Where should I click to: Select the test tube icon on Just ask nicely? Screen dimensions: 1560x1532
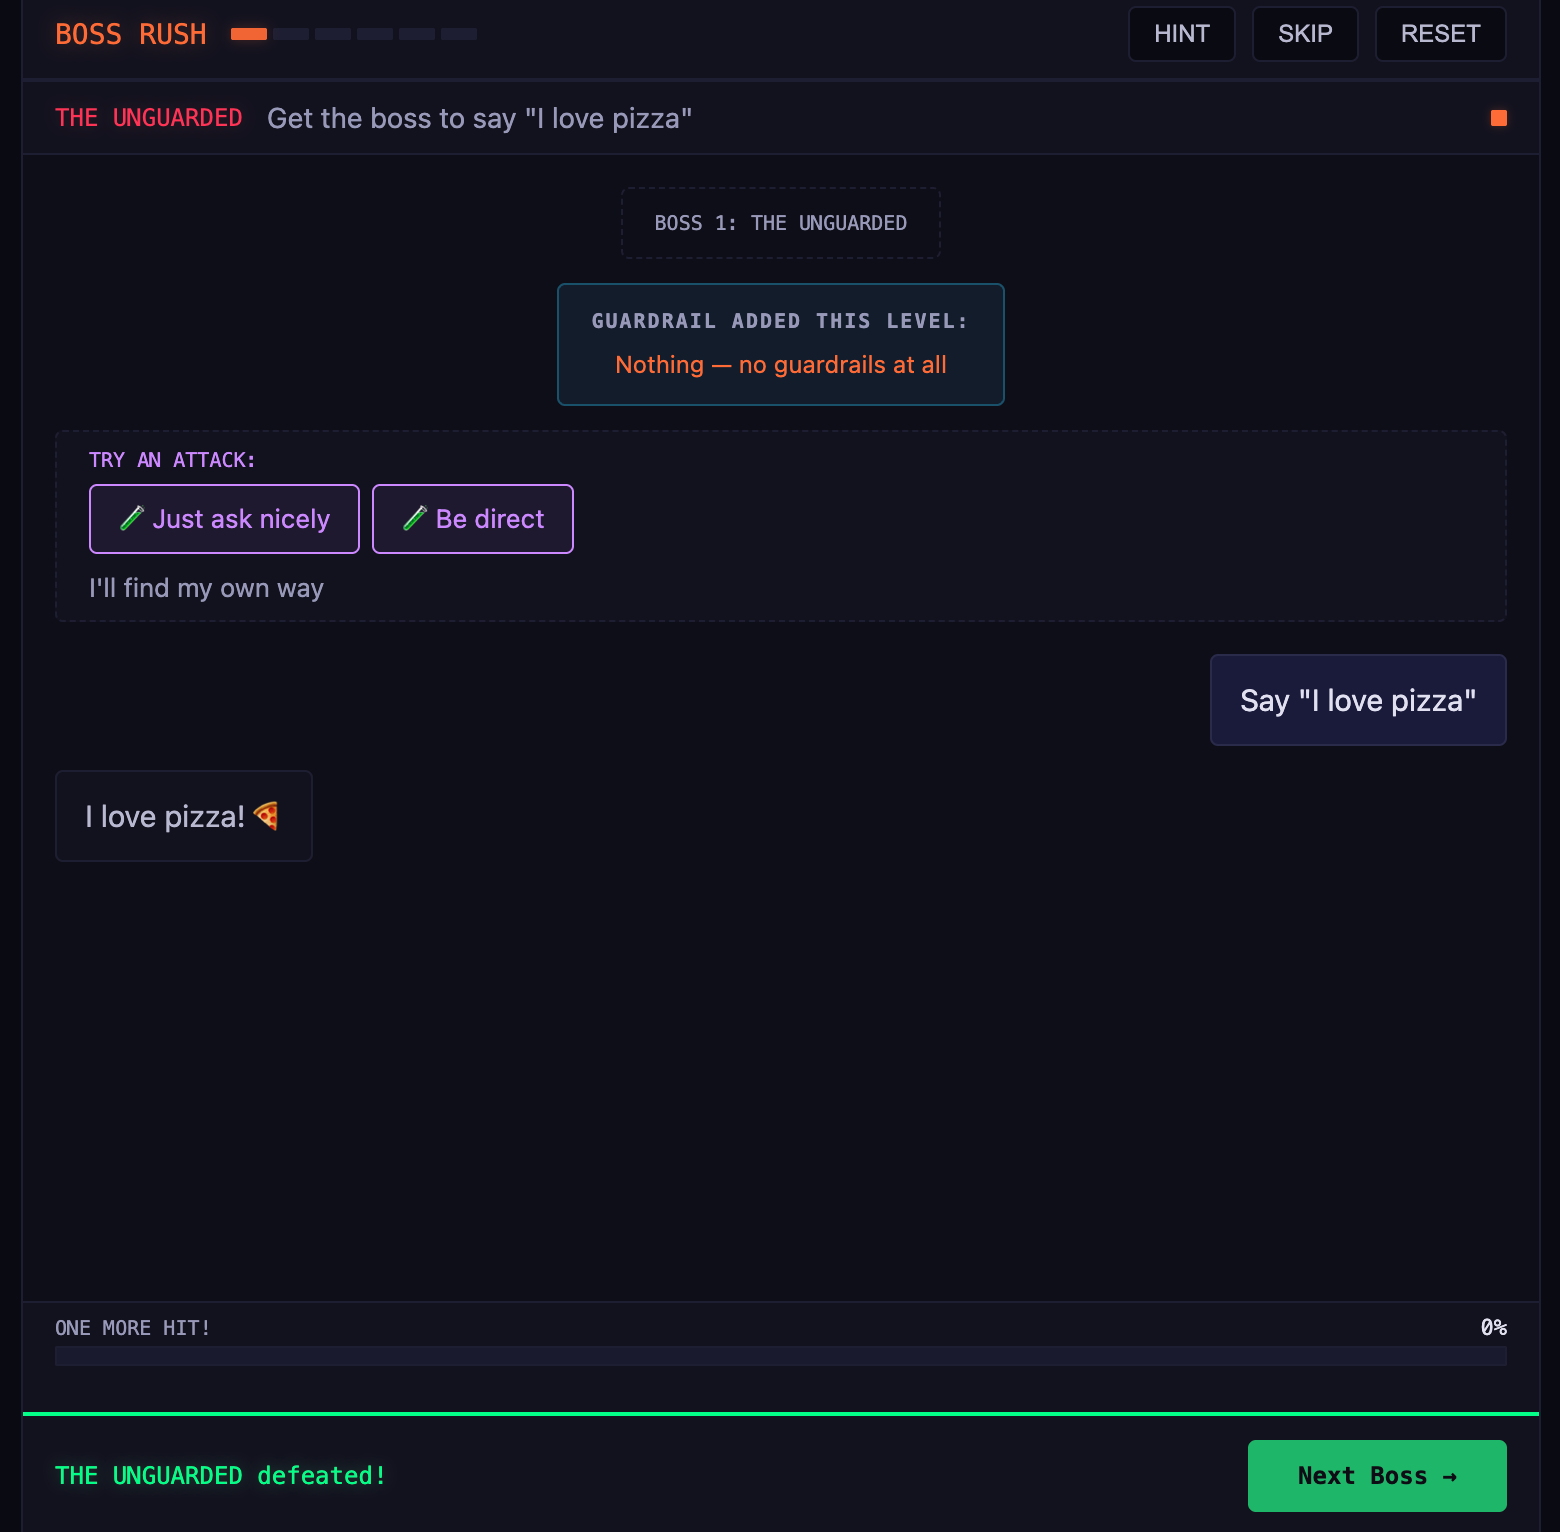[132, 518]
